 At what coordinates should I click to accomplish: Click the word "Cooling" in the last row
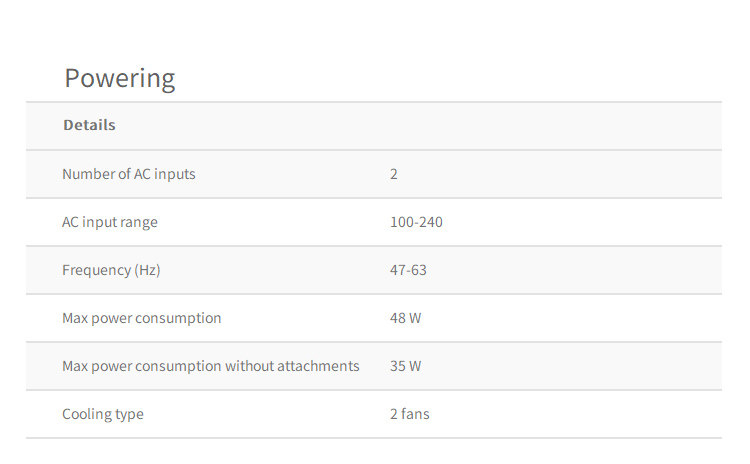[x=88, y=414]
